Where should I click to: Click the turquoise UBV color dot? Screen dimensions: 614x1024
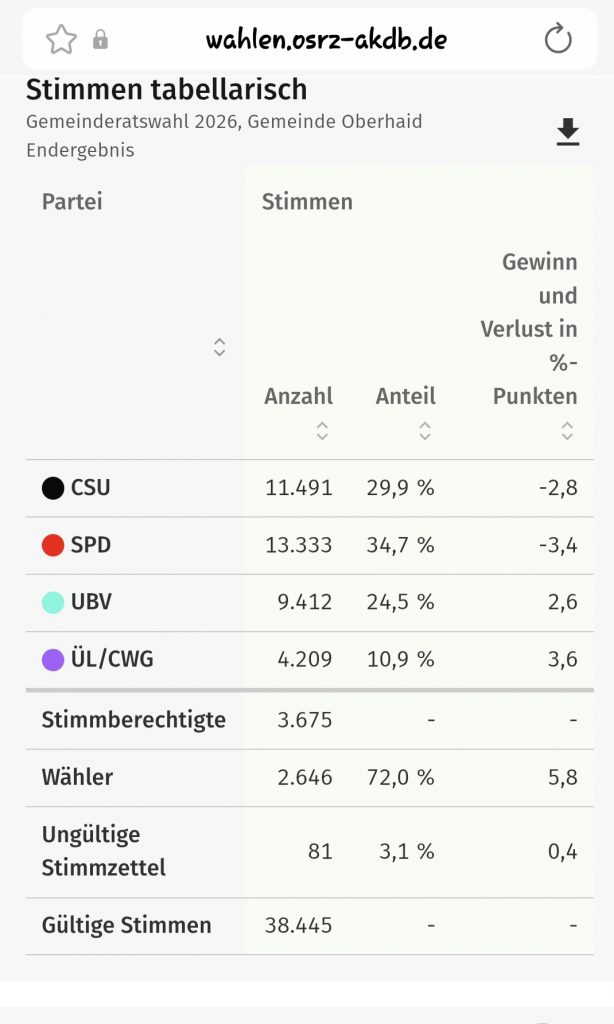(53, 603)
